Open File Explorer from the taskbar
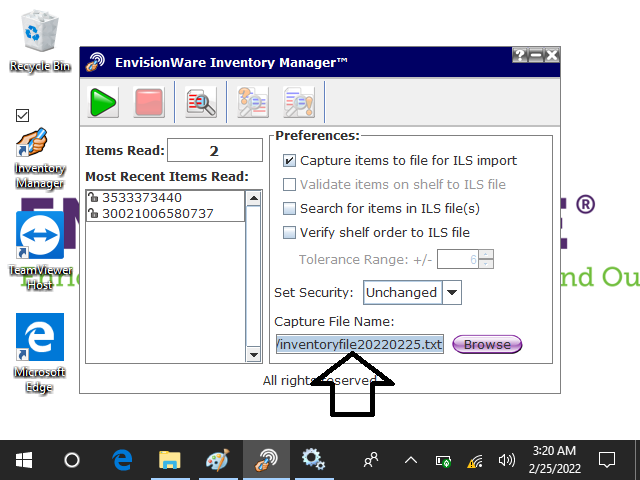Image resolution: width=640 pixels, height=480 pixels. (170, 460)
